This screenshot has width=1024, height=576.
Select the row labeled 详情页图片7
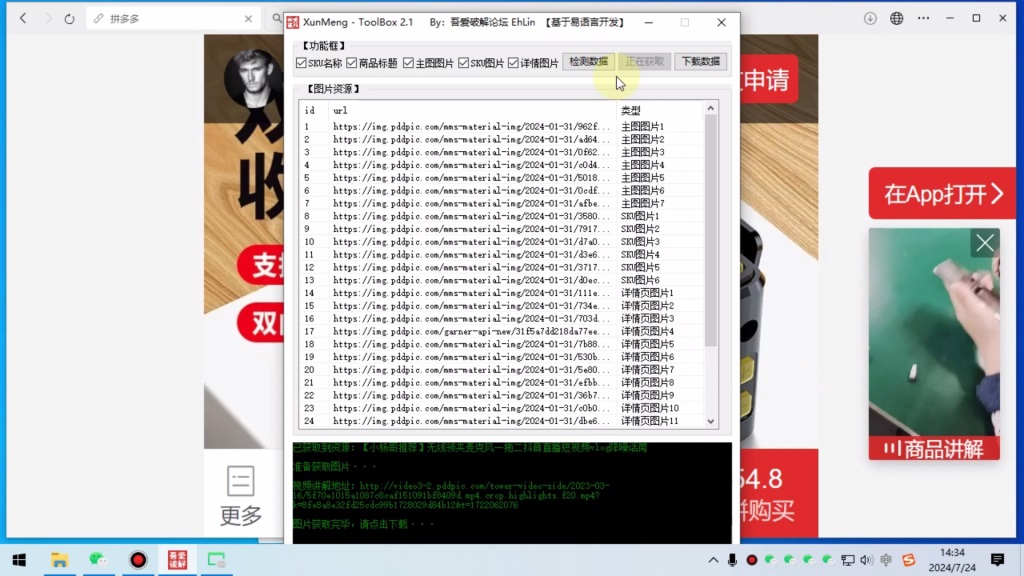tap(502, 370)
